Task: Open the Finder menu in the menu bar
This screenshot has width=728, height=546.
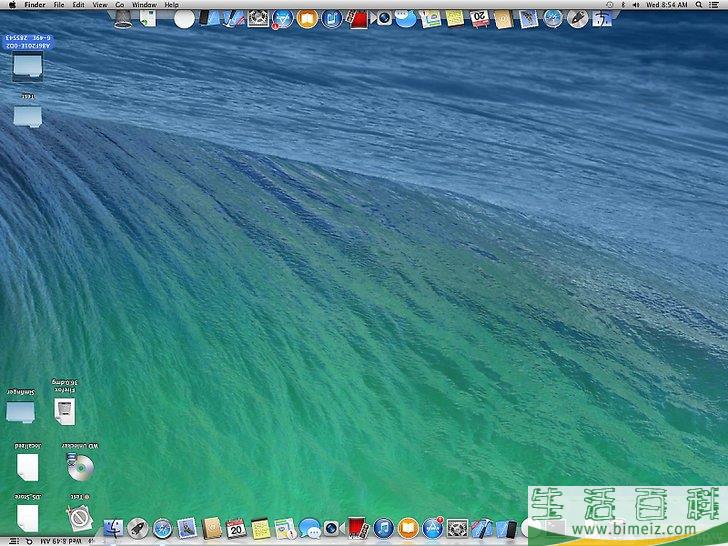Action: pyautogui.click(x=35, y=5)
